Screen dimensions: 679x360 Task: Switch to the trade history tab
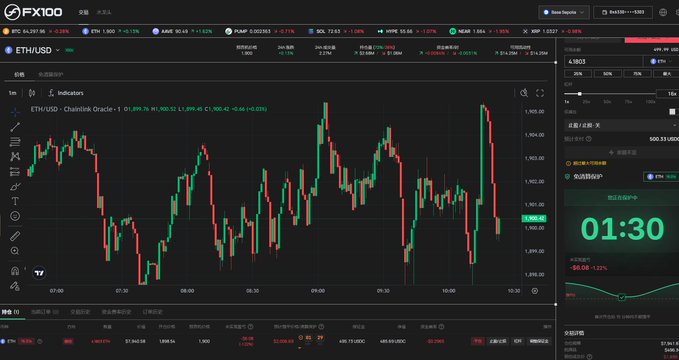tap(80, 312)
